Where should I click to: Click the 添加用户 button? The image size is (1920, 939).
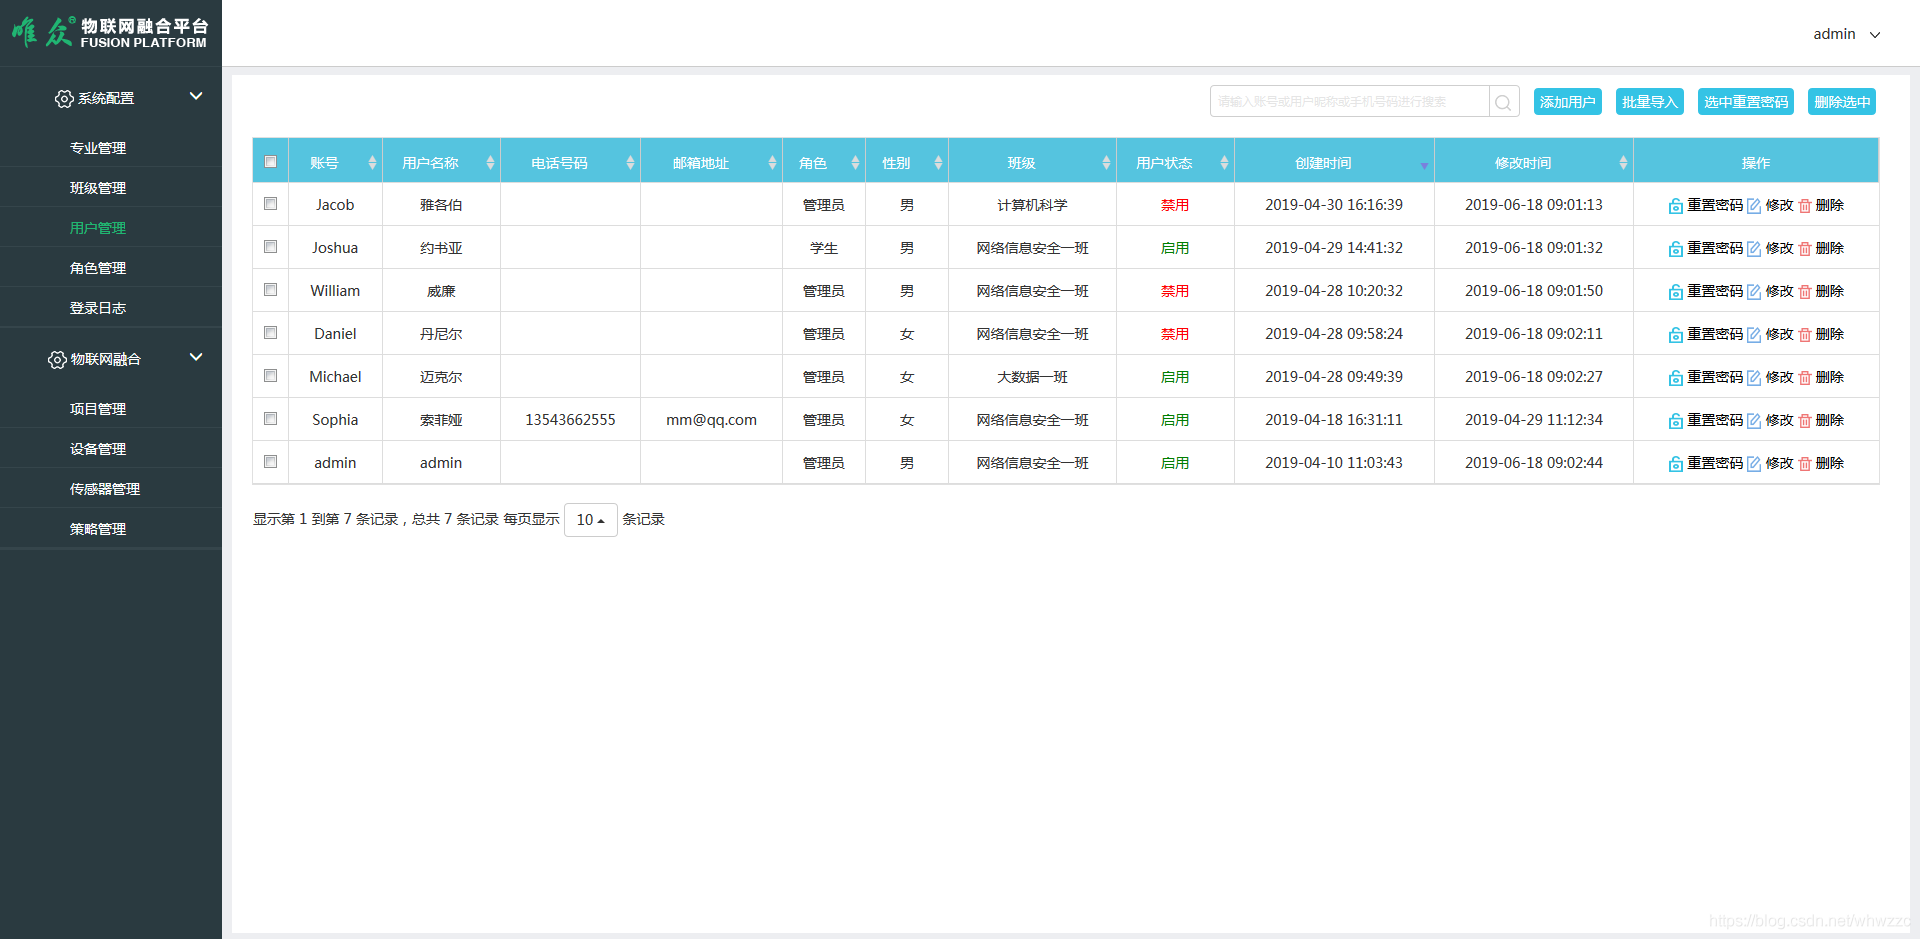tap(1567, 102)
